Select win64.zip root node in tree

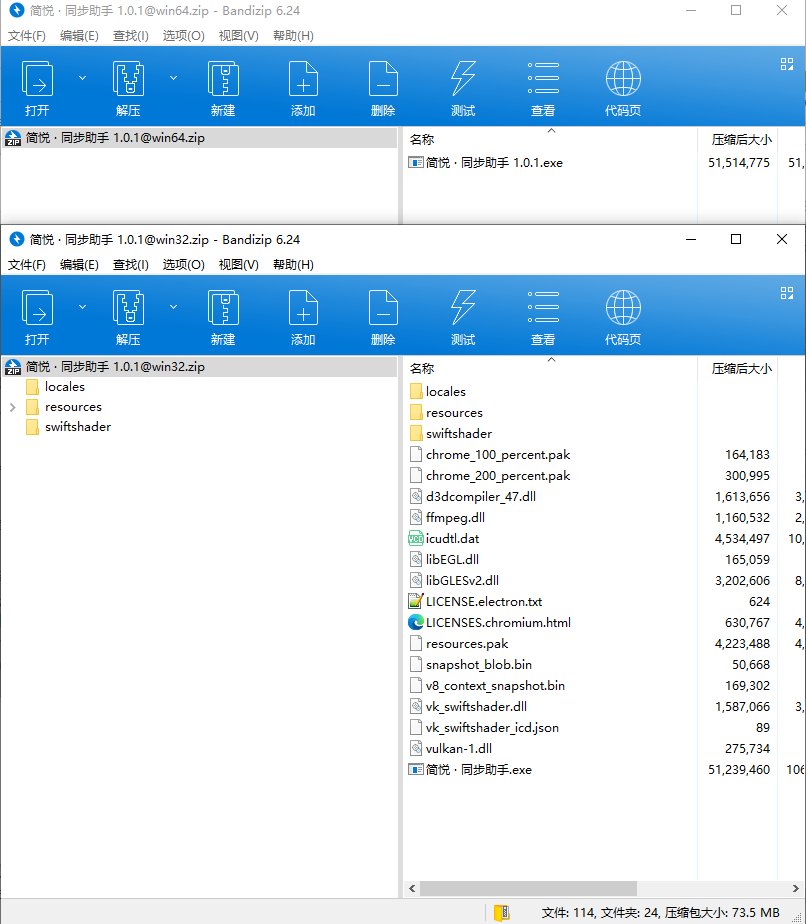(x=199, y=138)
